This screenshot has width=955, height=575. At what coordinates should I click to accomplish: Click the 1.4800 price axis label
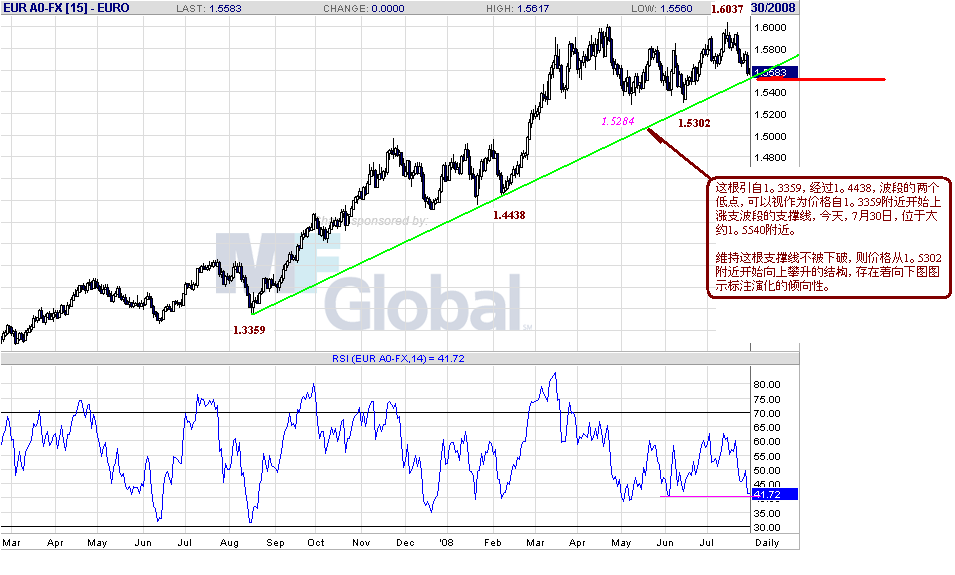coord(770,158)
